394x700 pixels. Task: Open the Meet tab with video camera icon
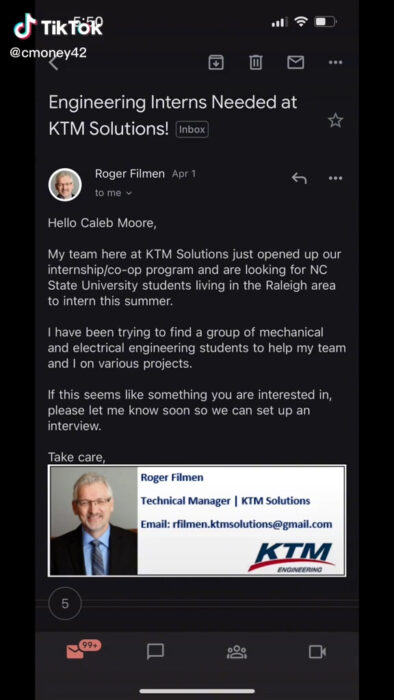[318, 652]
